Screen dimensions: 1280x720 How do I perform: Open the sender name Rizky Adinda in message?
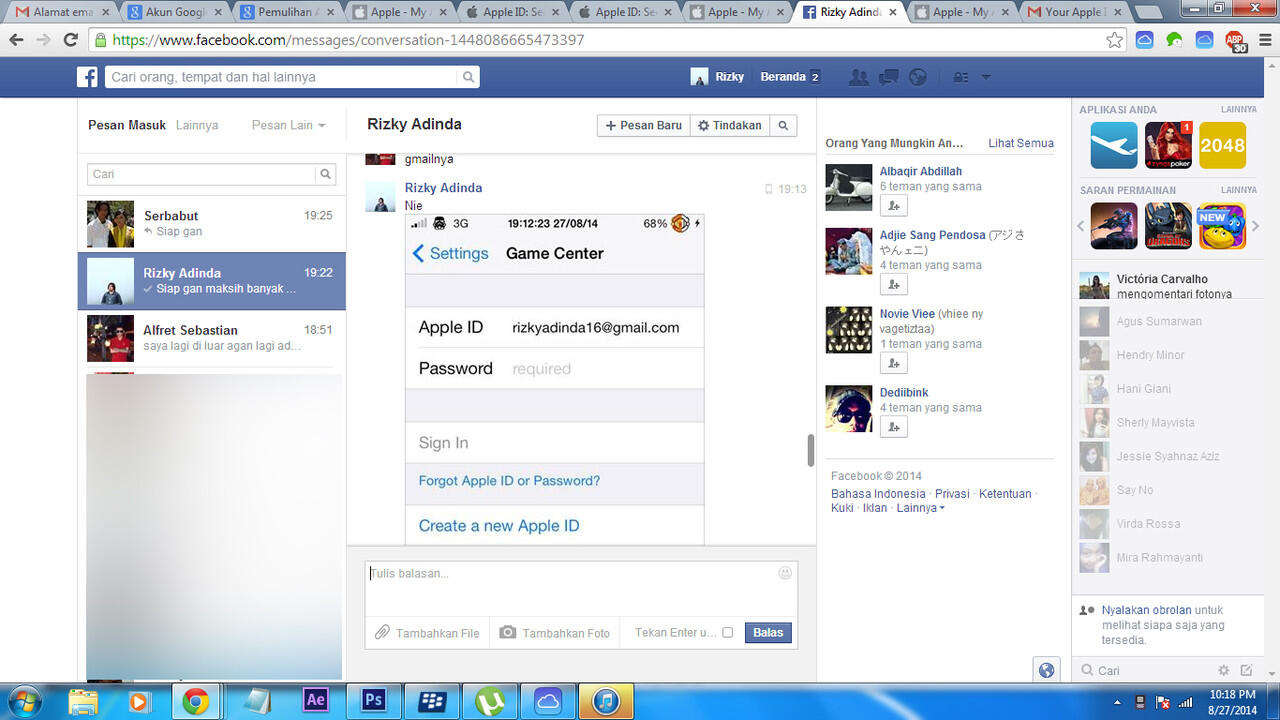tap(443, 187)
